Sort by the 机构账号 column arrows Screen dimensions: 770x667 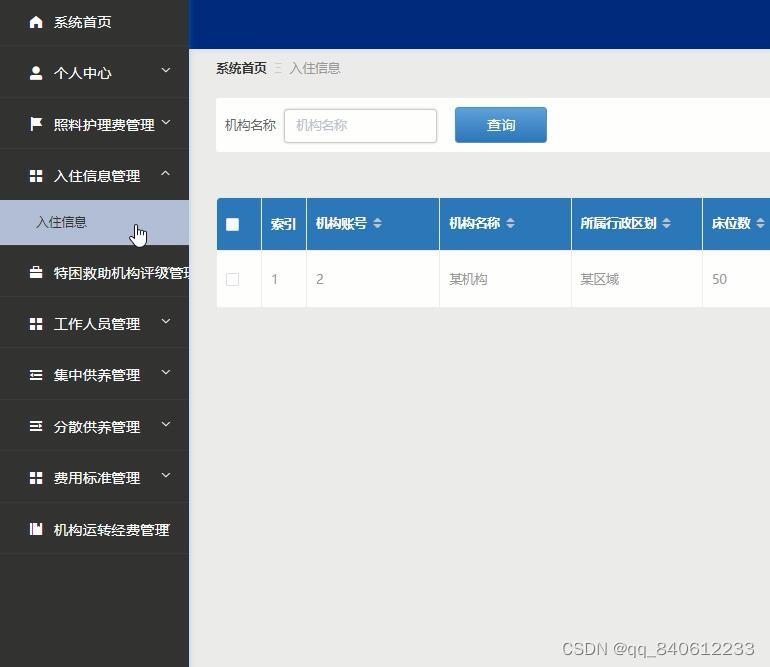tap(377, 223)
